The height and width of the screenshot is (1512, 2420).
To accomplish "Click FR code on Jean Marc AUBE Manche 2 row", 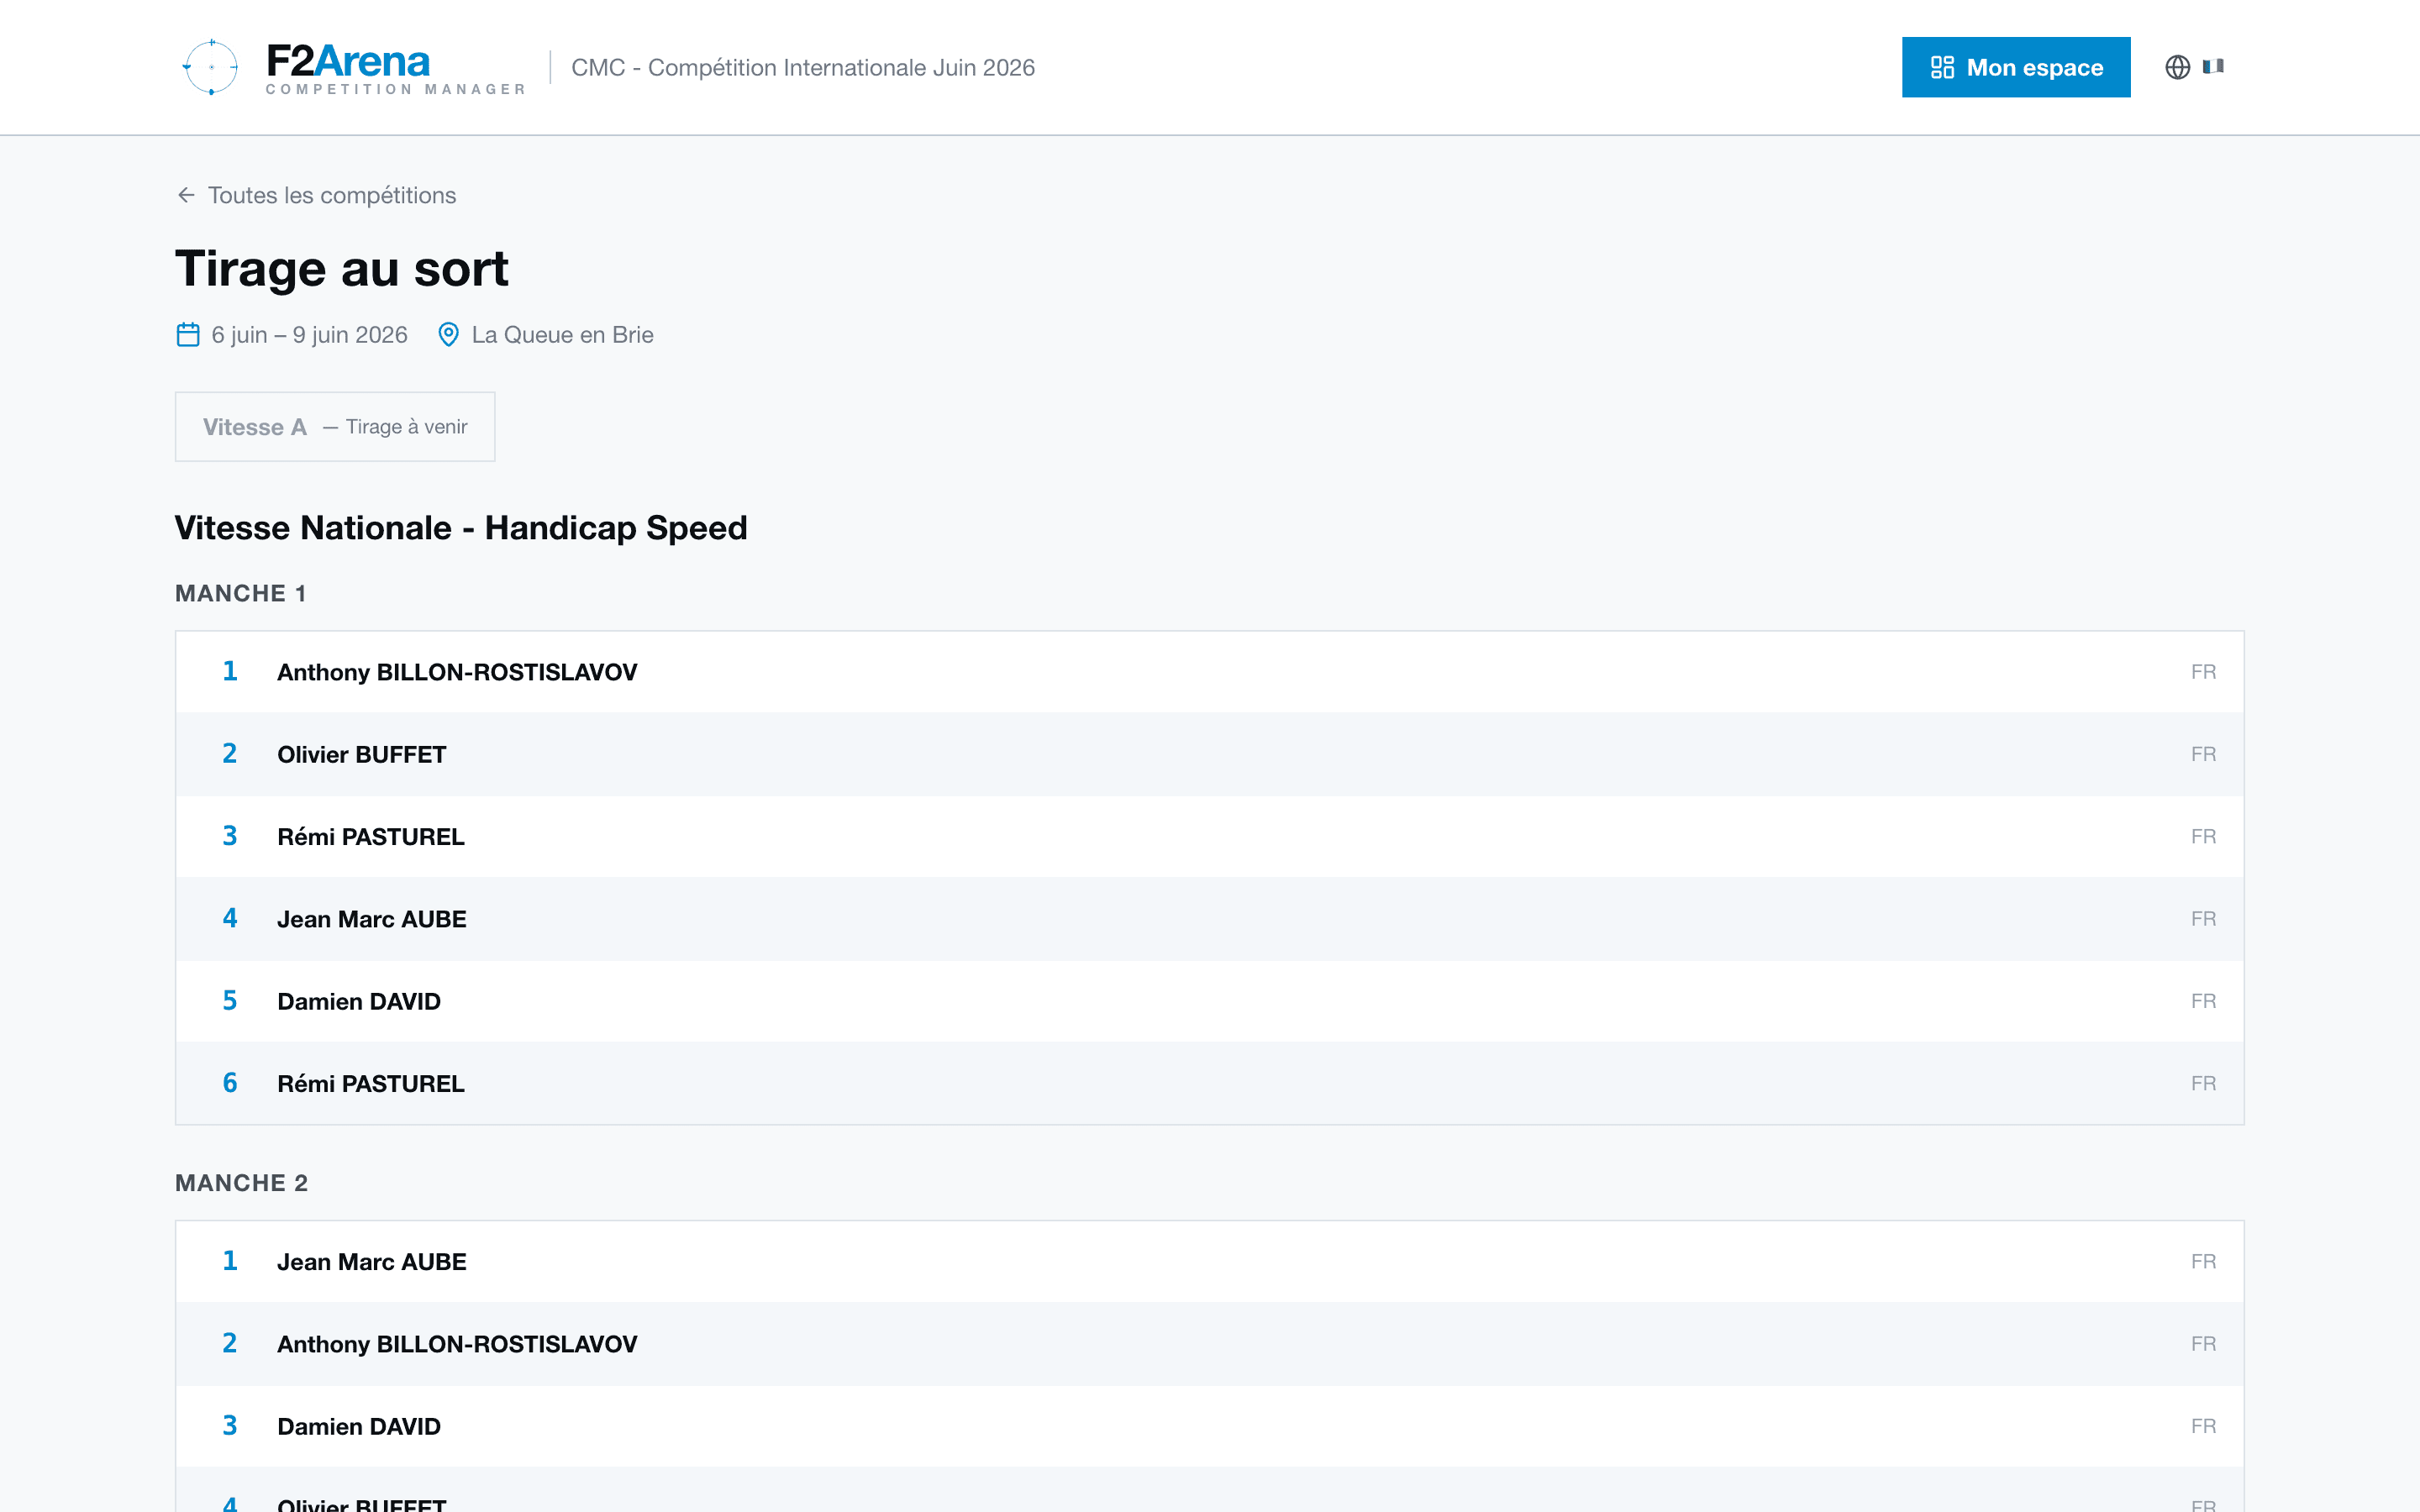I will (x=2203, y=1262).
